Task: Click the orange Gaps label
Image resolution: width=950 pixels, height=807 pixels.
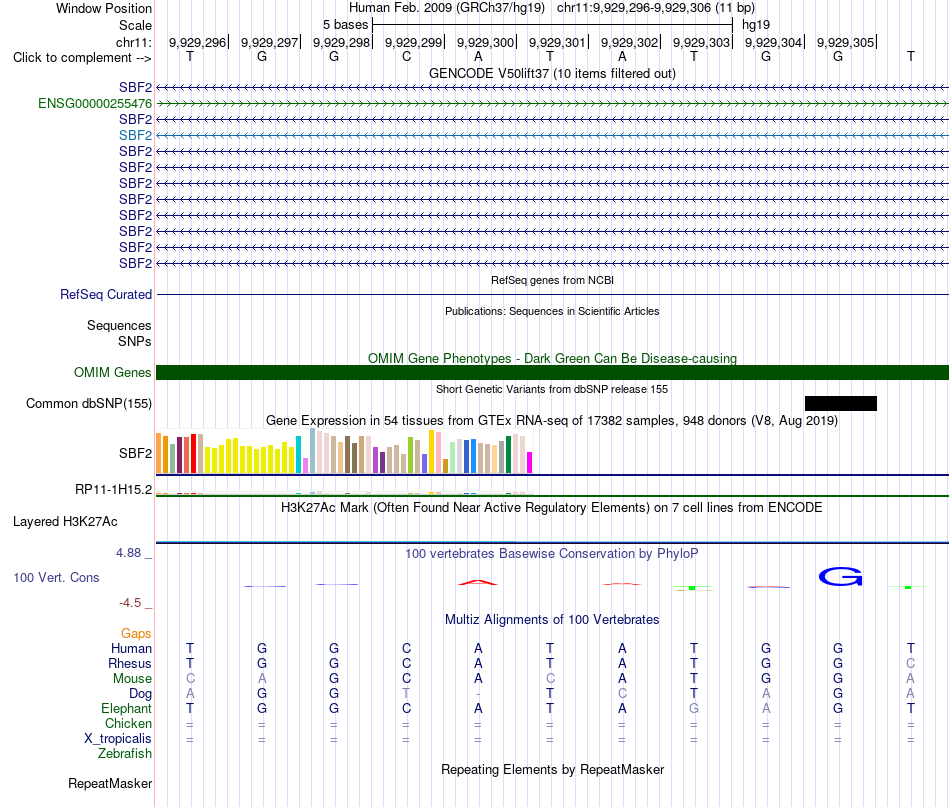Action: (x=136, y=633)
